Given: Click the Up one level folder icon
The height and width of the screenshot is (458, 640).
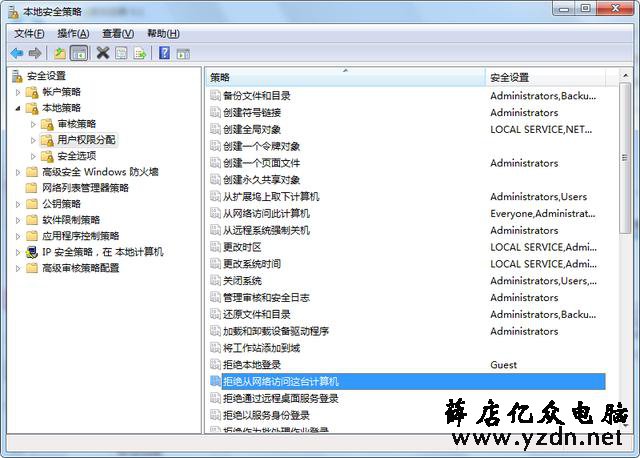Looking at the screenshot, I should tap(60, 53).
